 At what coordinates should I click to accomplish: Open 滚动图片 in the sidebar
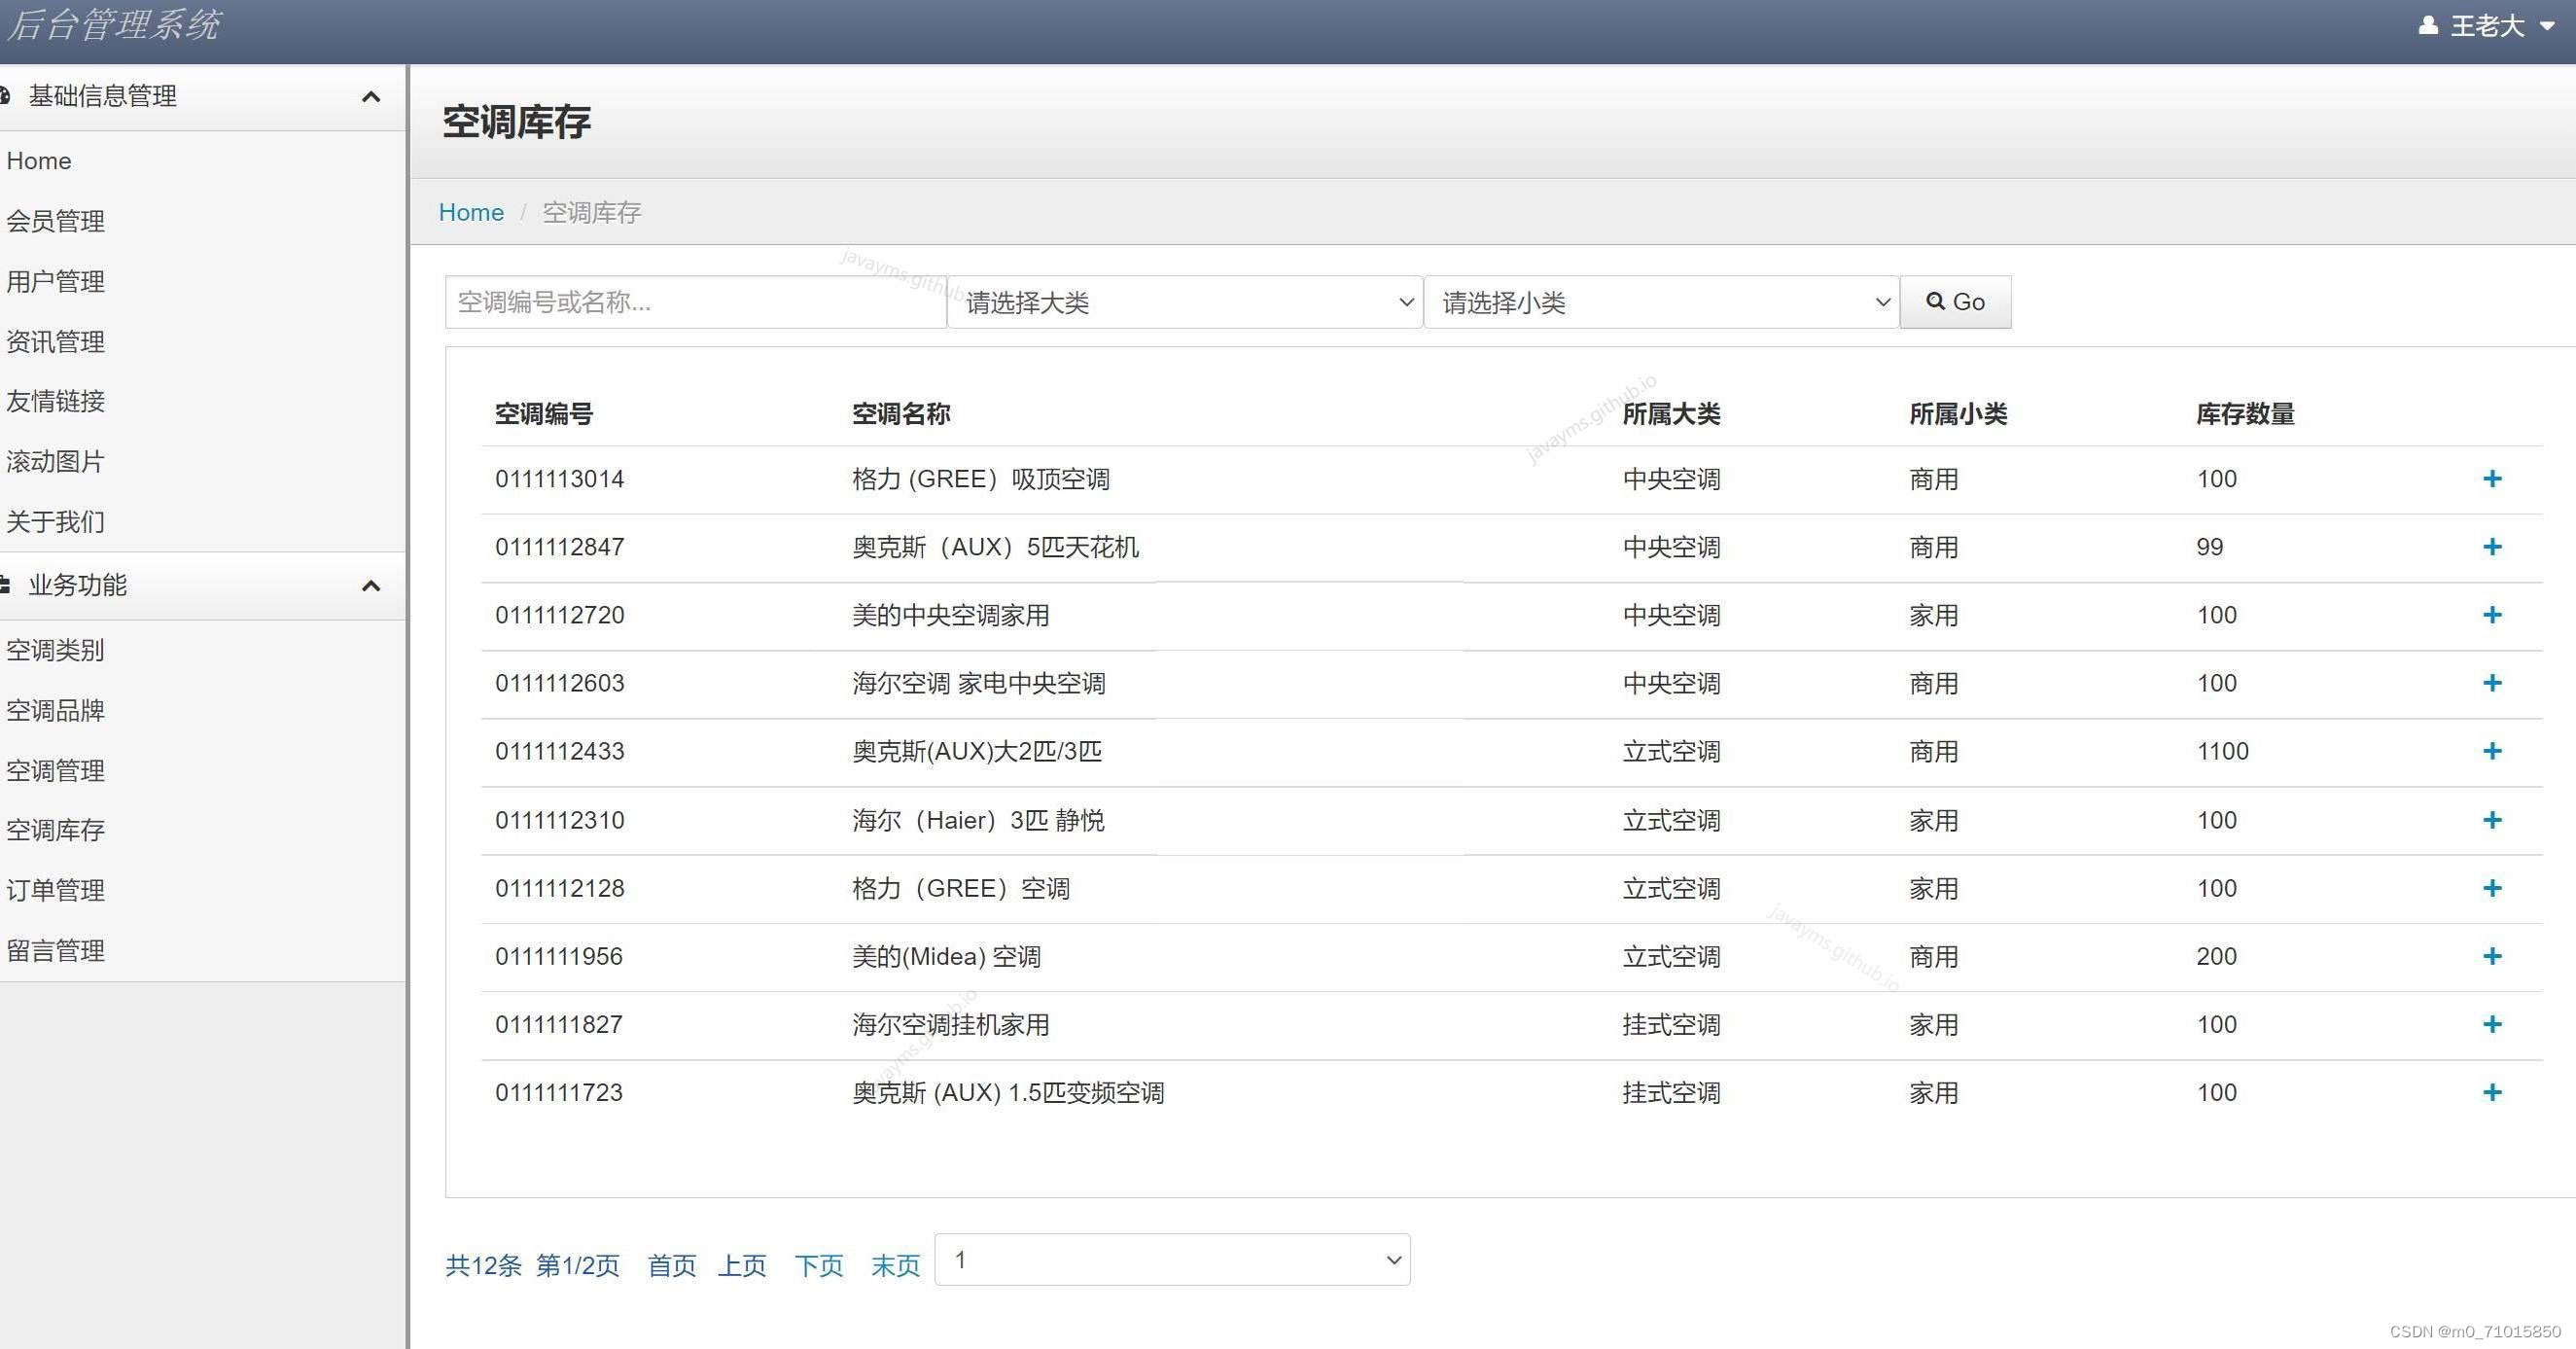[x=55, y=461]
